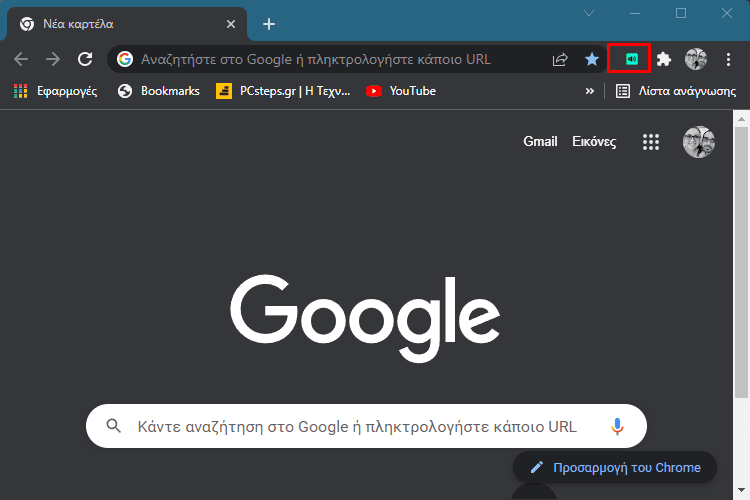Open Εφαρμογές apps shortcut
The height and width of the screenshot is (500, 750).
click(55, 91)
